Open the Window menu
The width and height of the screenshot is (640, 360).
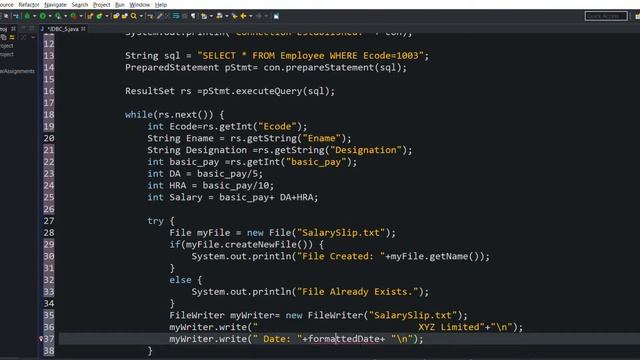[x=140, y=5]
